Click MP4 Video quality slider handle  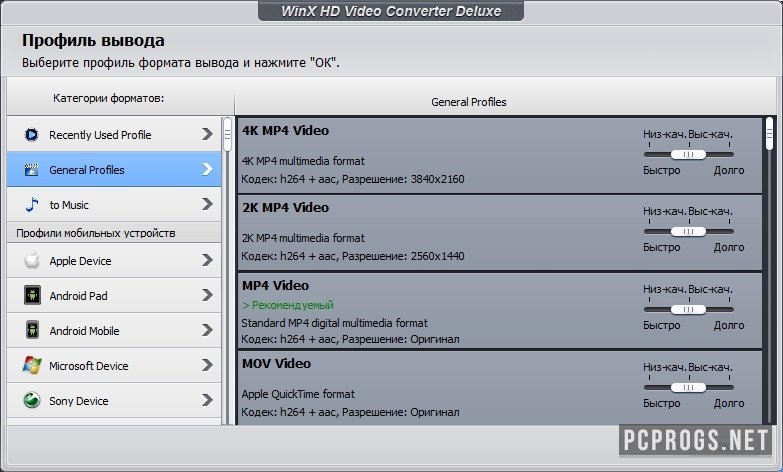pyautogui.click(x=688, y=309)
